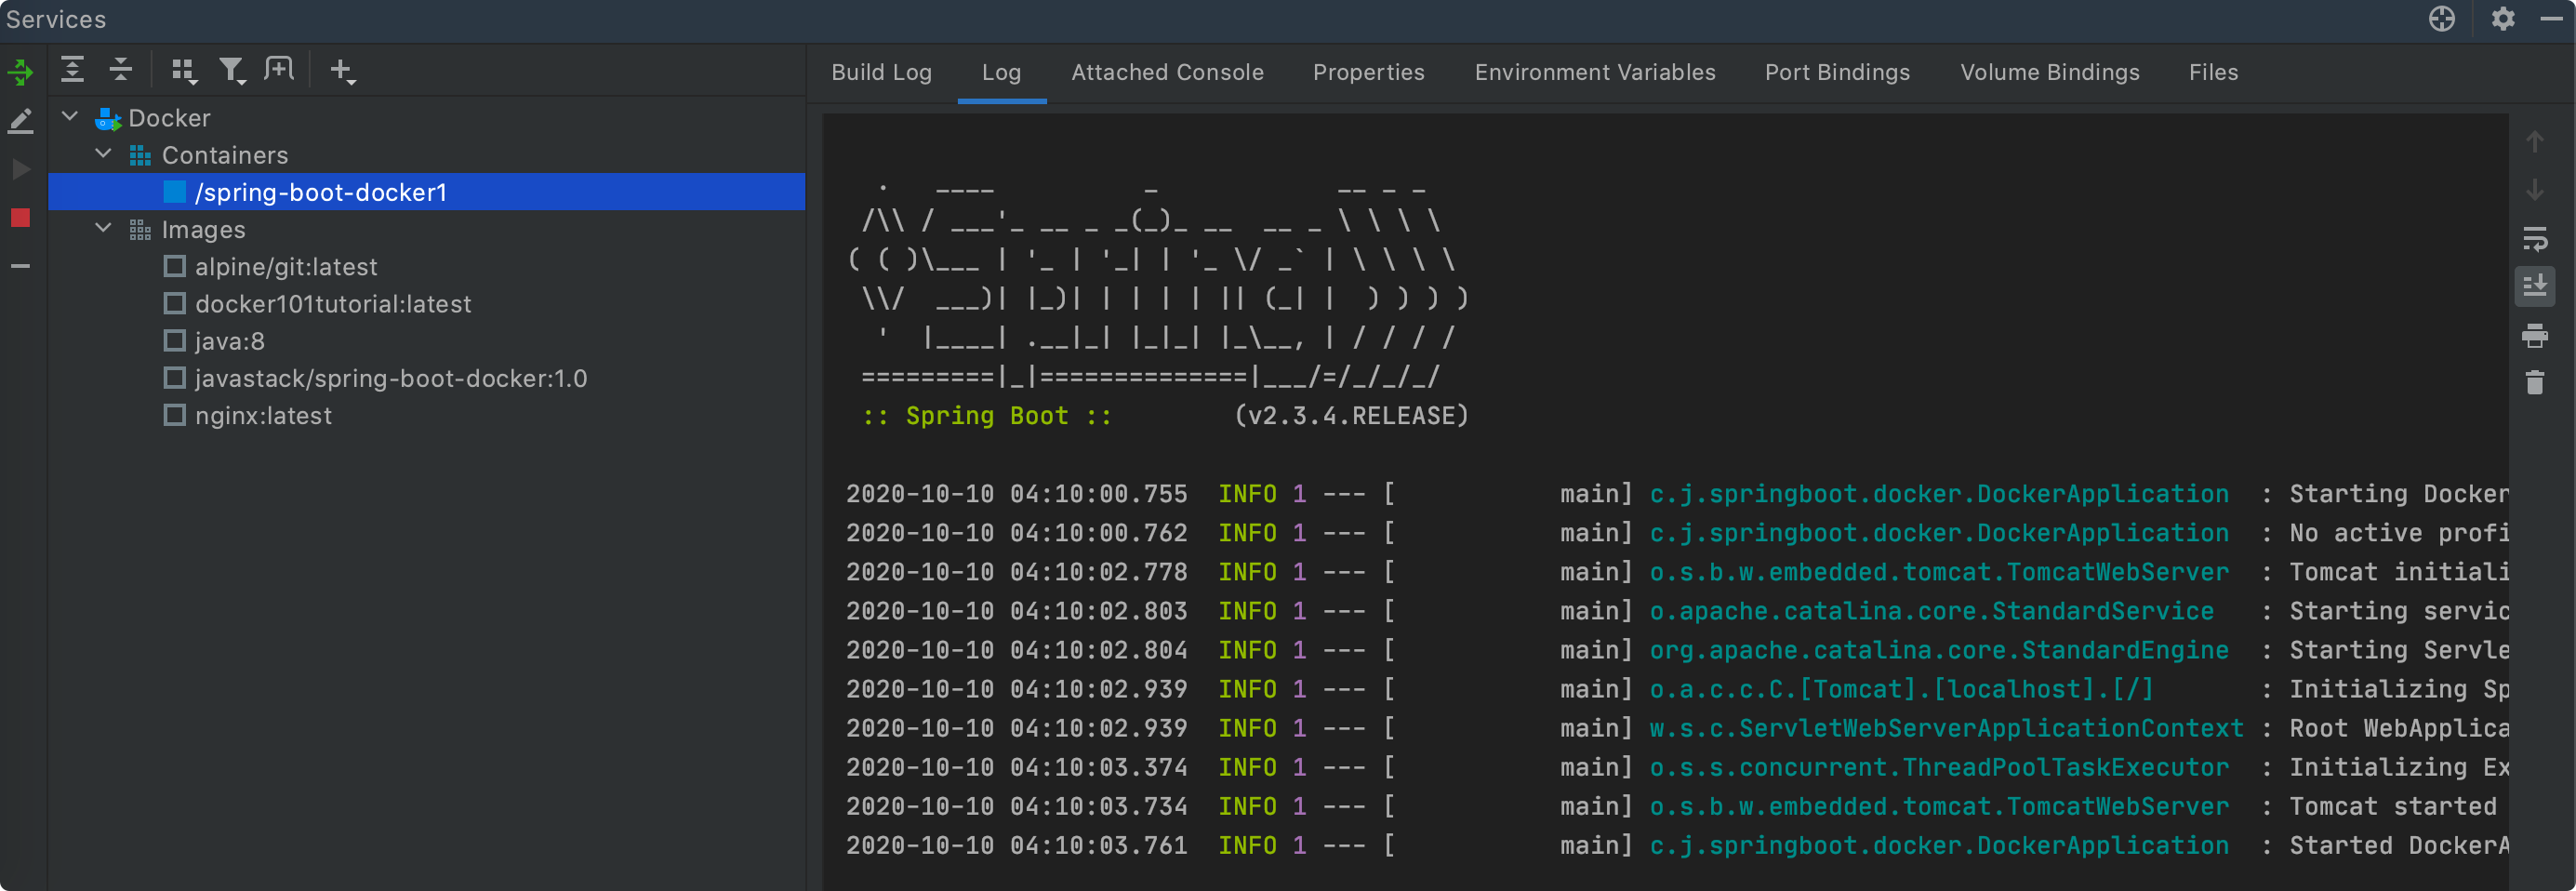The image size is (2576, 891).
Task: Click the '(v2.3.4.RELEASE)' version text
Action: point(1351,416)
